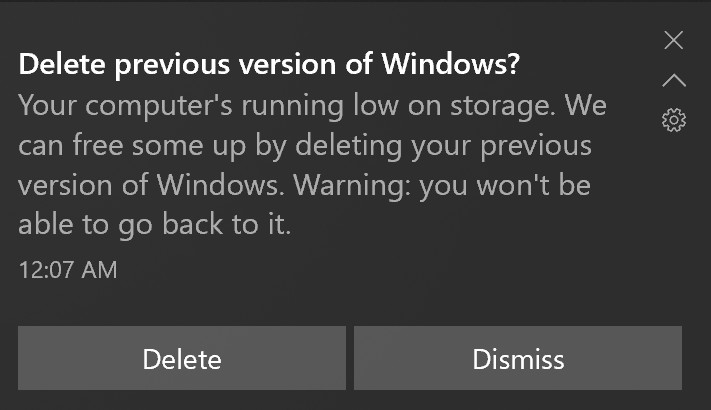Close the storage warning toast via X
Image resolution: width=711 pixels, height=410 pixels.
pyautogui.click(x=674, y=40)
